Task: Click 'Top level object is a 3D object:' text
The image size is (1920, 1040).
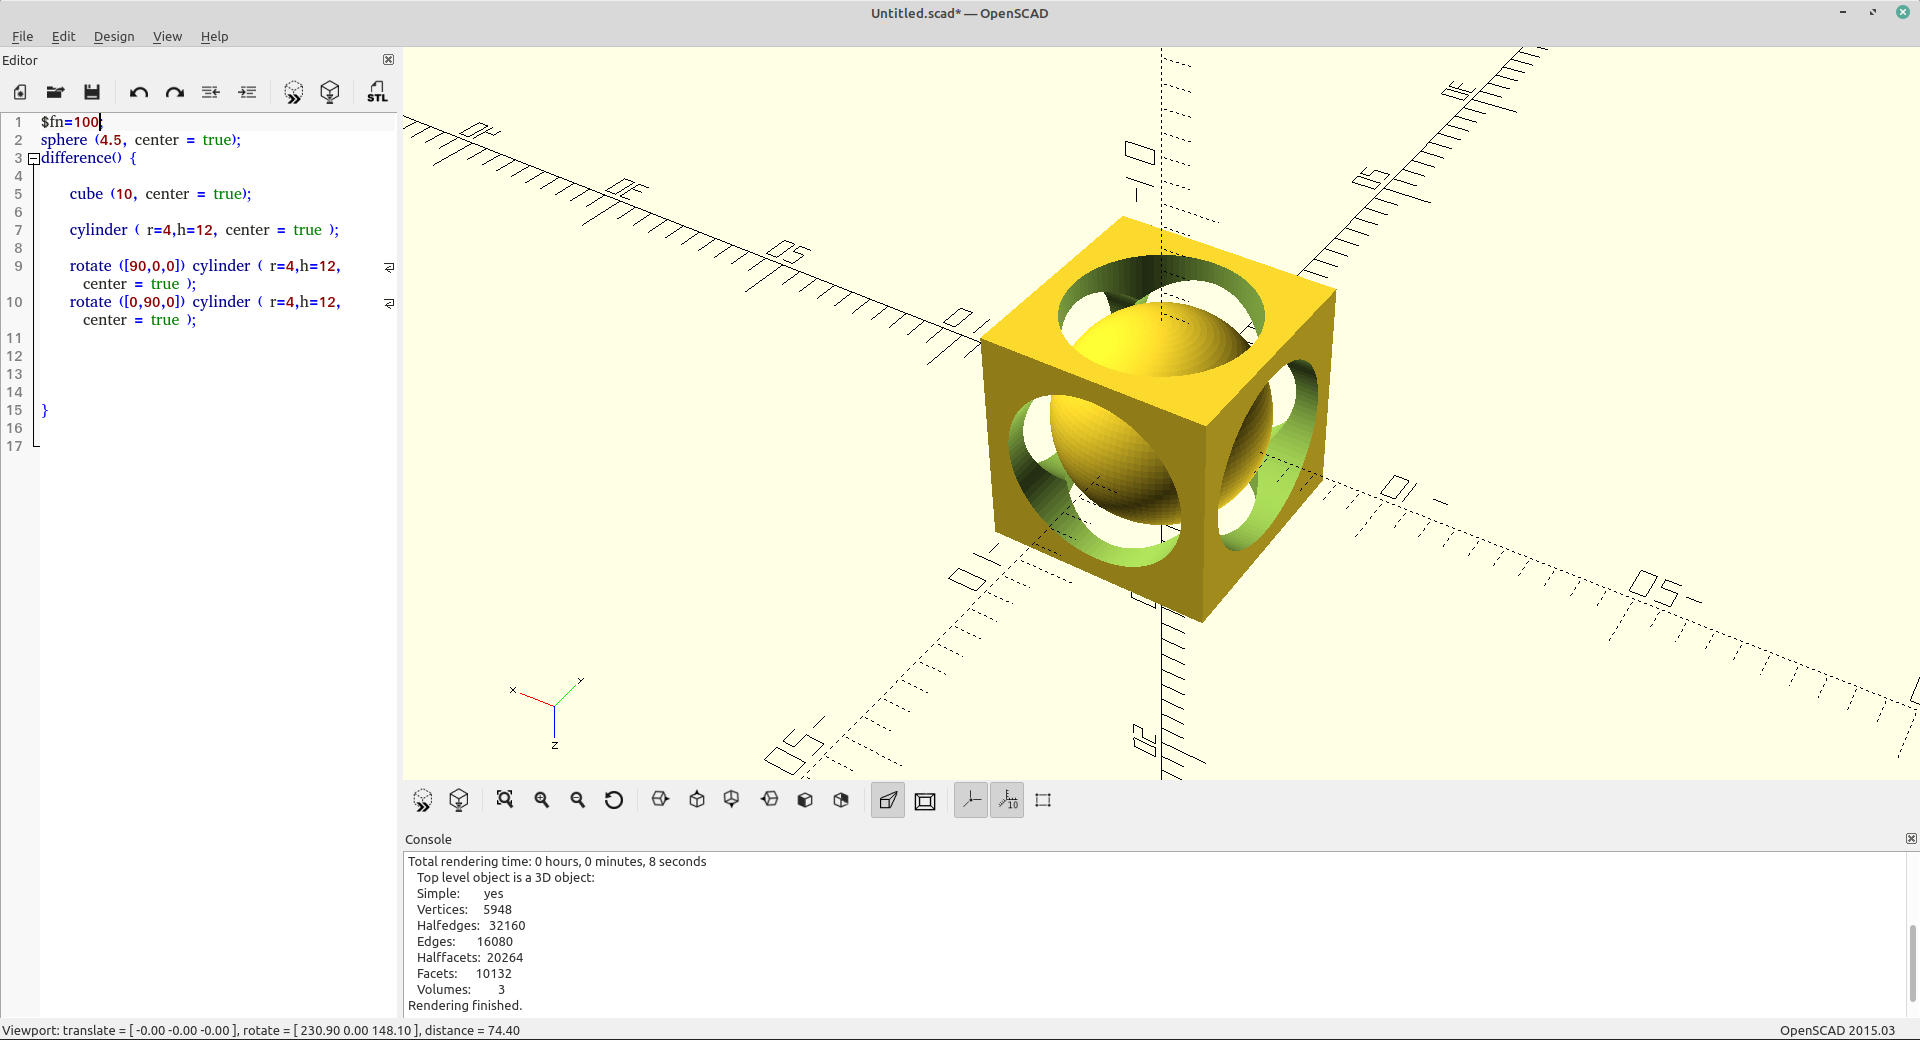Action: pyautogui.click(x=505, y=877)
